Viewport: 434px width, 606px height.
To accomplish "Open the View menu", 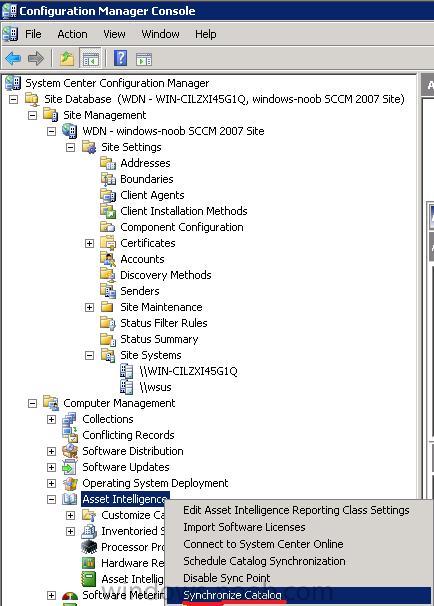I will coord(114,34).
